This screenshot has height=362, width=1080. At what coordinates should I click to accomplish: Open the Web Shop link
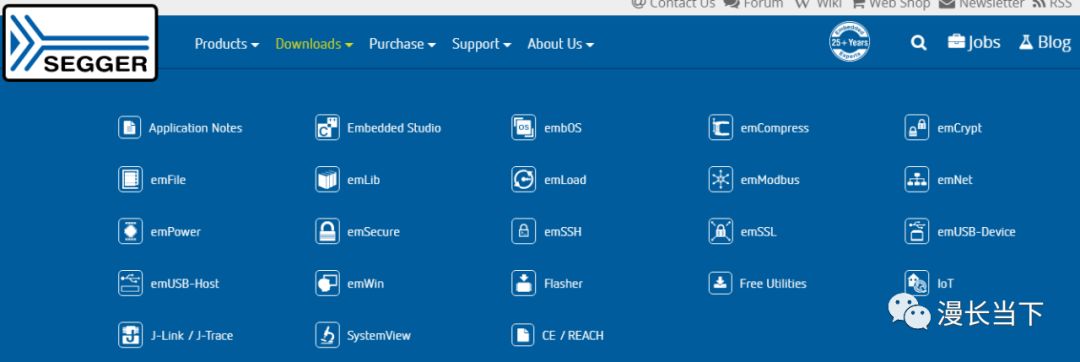coord(891,4)
